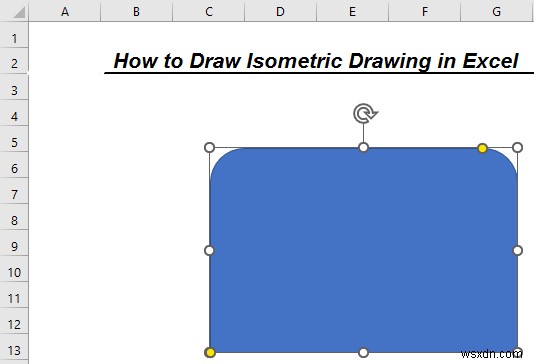Select row 13 header

coord(14,347)
